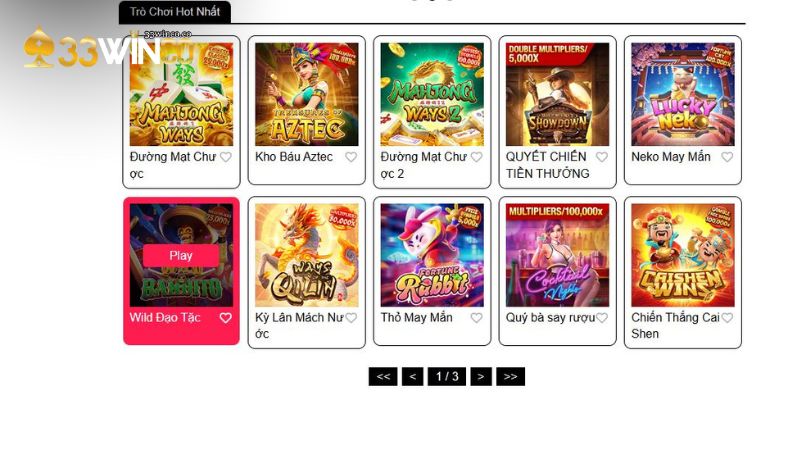Click heart icon for Quý bà say rượu
Image resolution: width=800 pixels, height=450 pixels.
pos(602,318)
